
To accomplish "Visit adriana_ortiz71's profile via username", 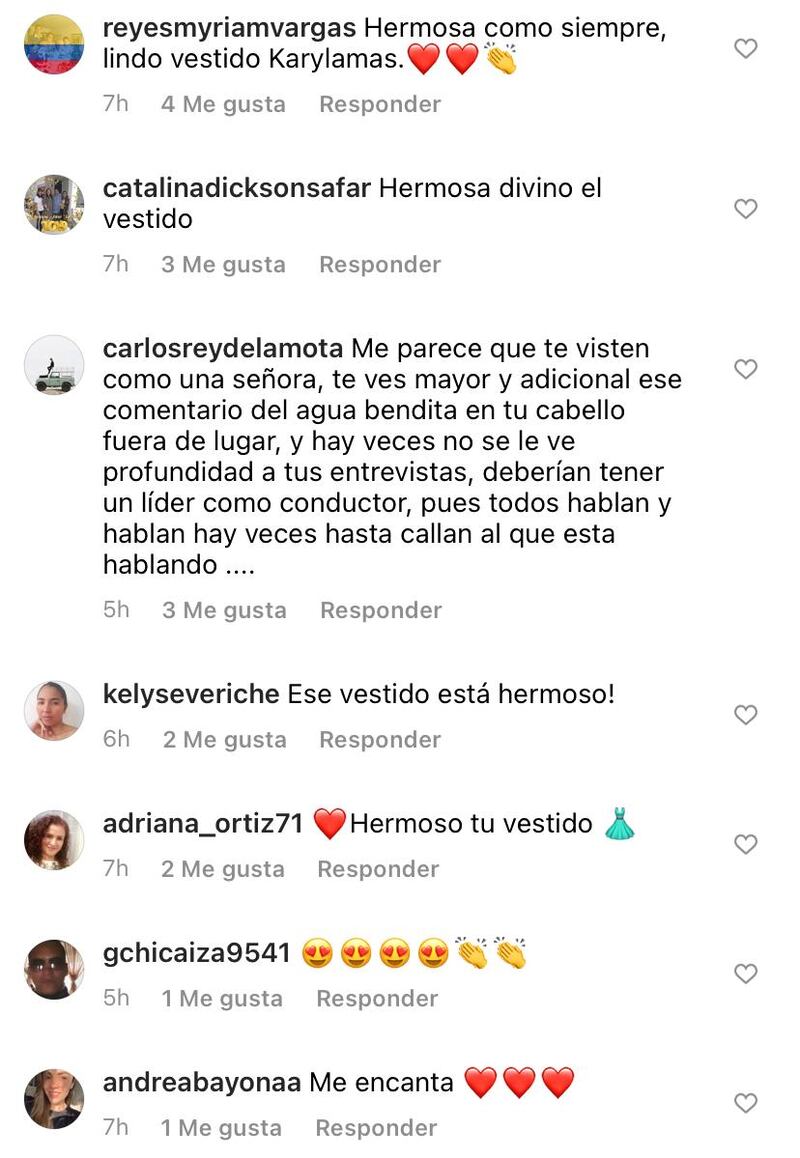I will pos(203,823).
